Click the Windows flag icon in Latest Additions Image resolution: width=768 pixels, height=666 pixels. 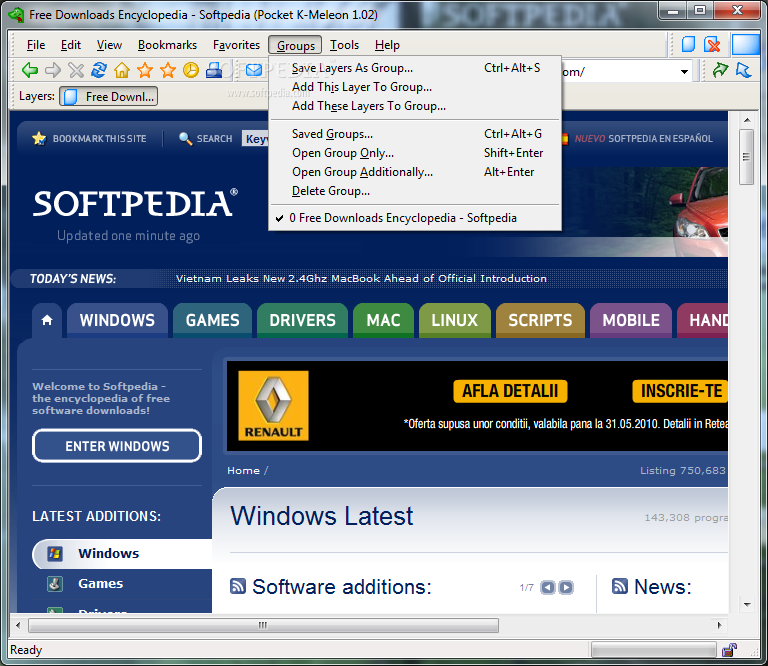pos(55,554)
